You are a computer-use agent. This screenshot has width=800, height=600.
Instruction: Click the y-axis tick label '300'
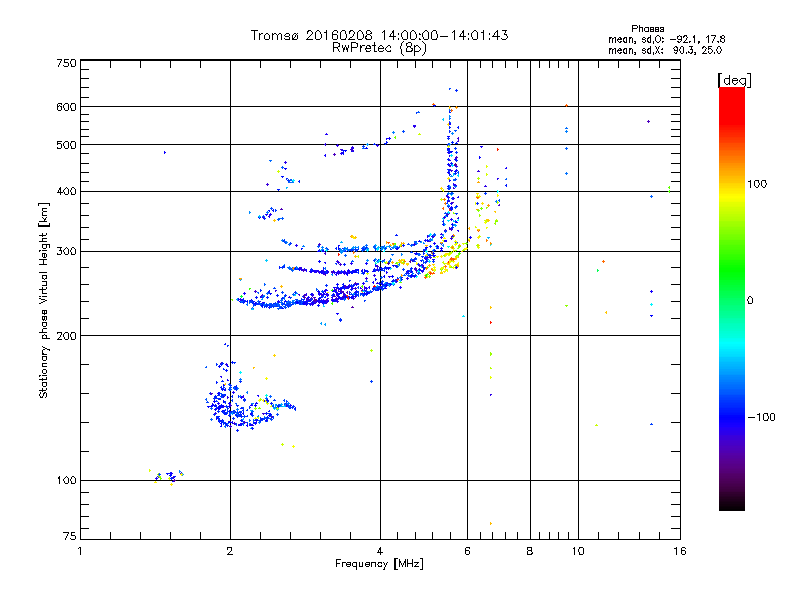(x=66, y=251)
